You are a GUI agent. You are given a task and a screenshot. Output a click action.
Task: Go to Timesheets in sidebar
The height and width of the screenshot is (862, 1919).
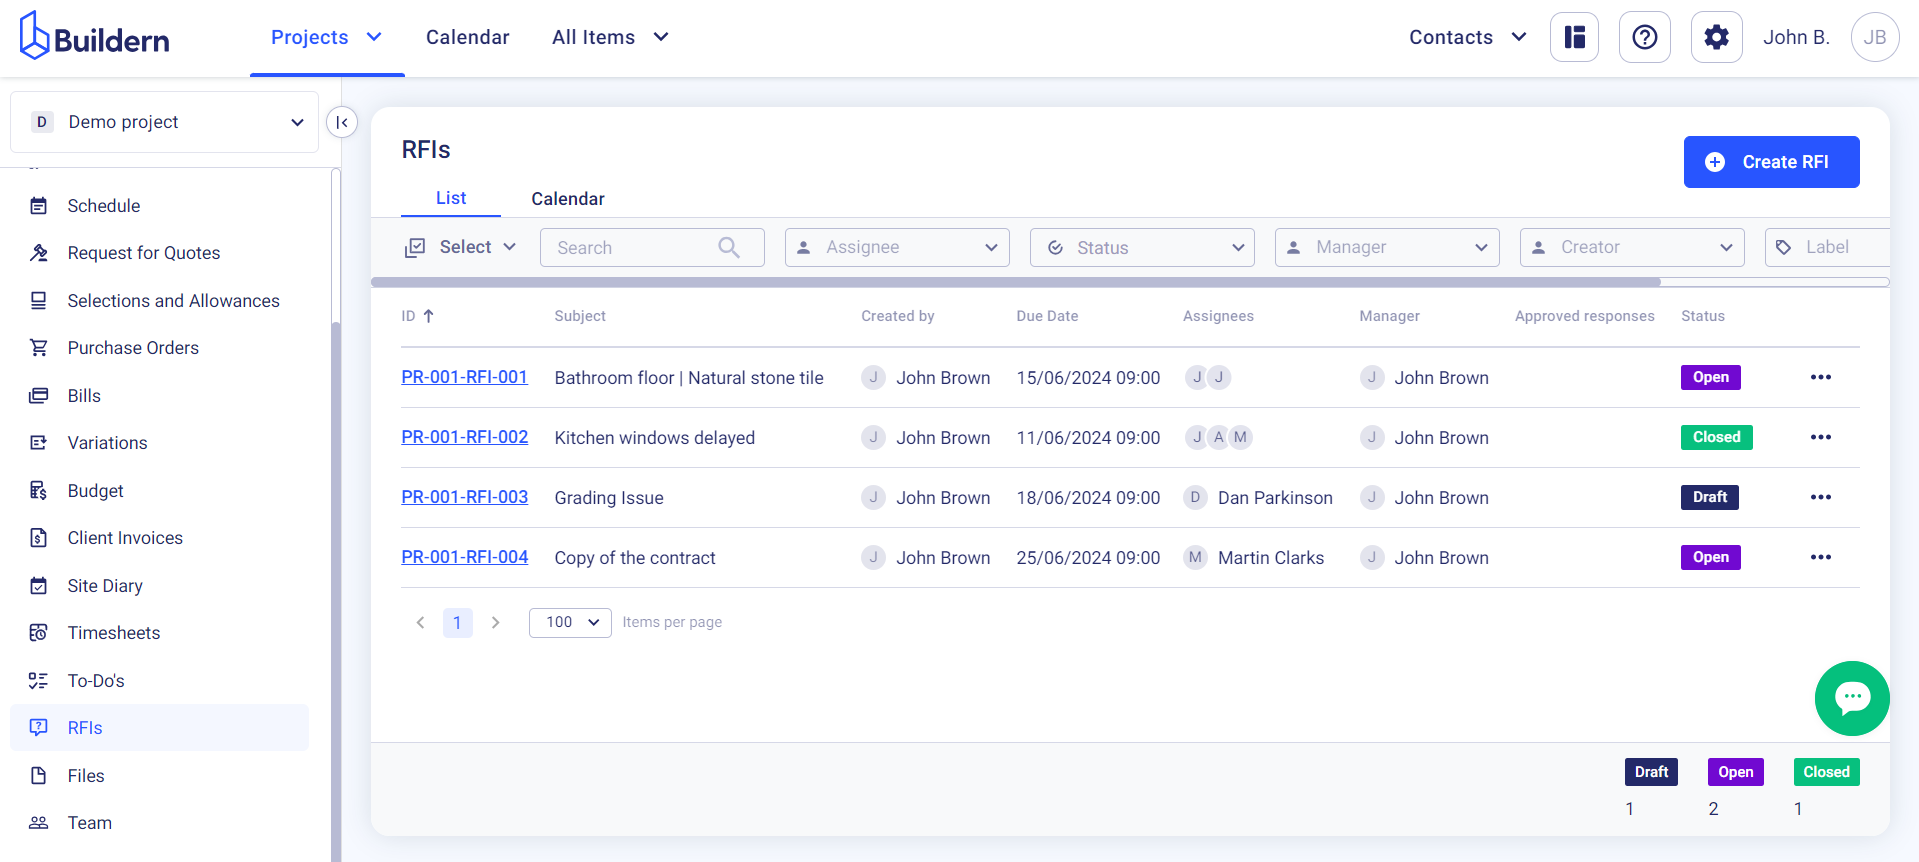(x=113, y=633)
